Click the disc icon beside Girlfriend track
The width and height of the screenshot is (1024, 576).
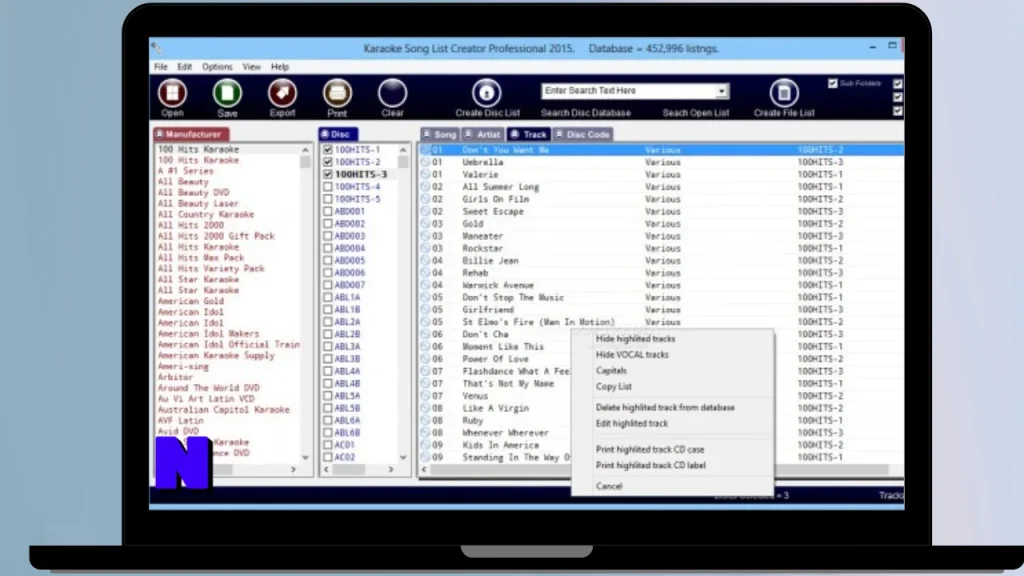(x=425, y=310)
